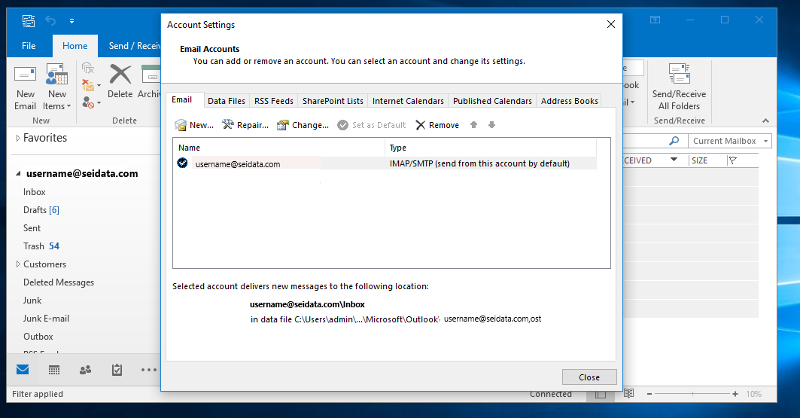Switch to the Data Files tab
Viewport: 800px width, 418px height.
click(225, 101)
